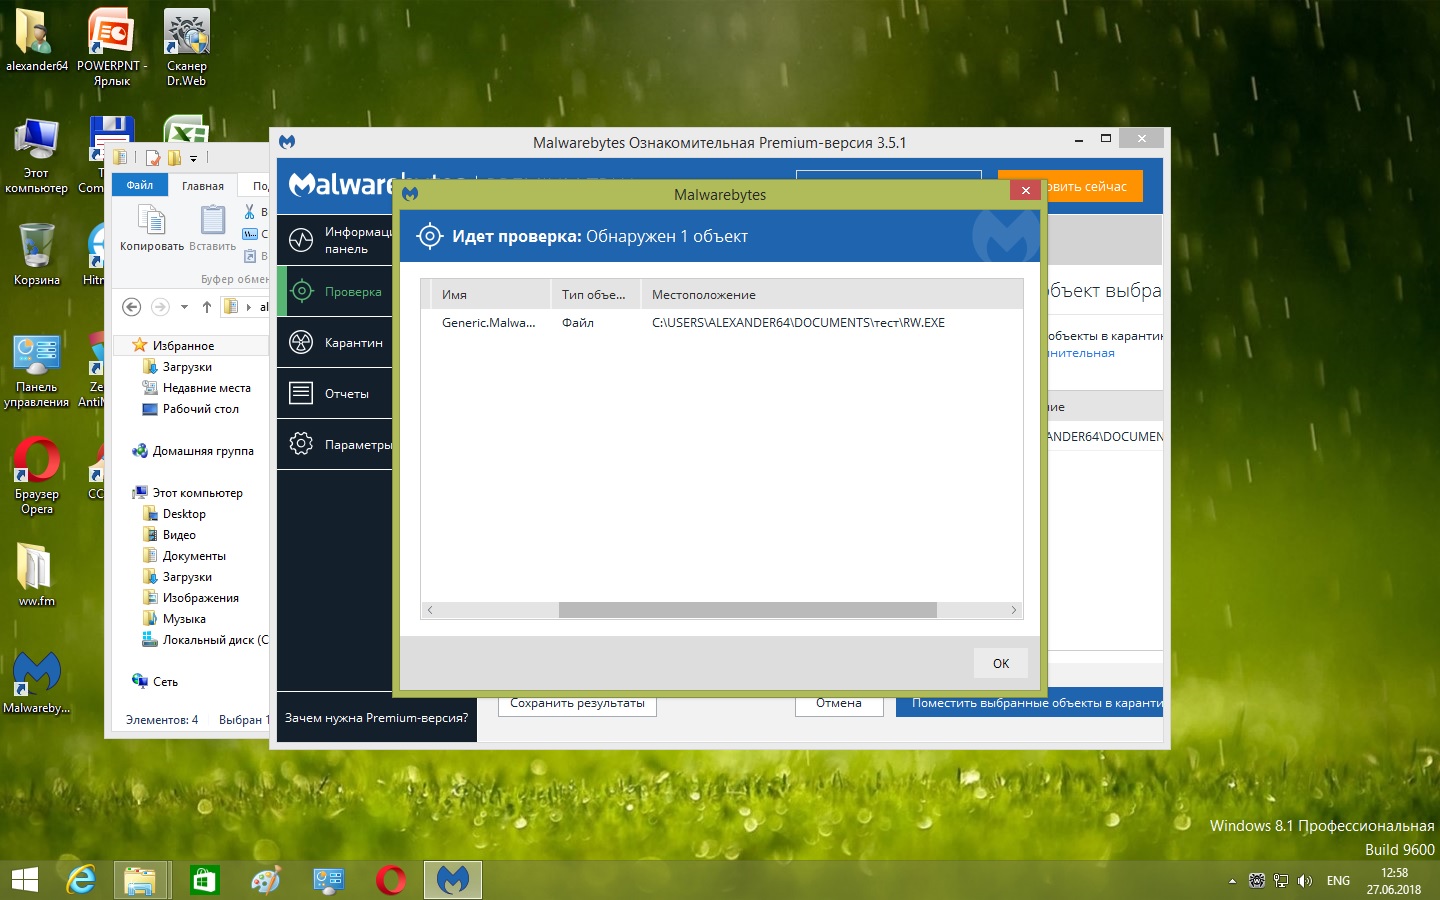Click the network tray icon
Screen dimensions: 1440x900
1281,881
